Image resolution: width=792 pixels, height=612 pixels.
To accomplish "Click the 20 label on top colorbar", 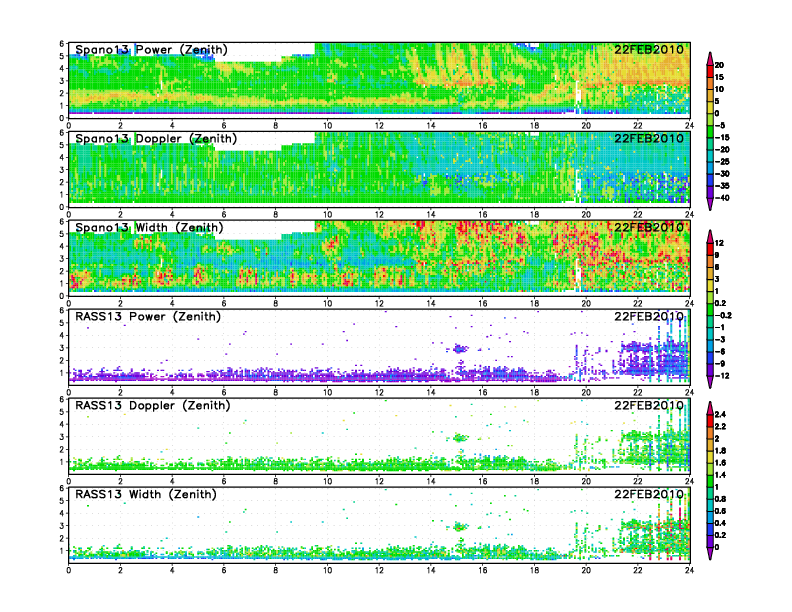I will pos(719,65).
